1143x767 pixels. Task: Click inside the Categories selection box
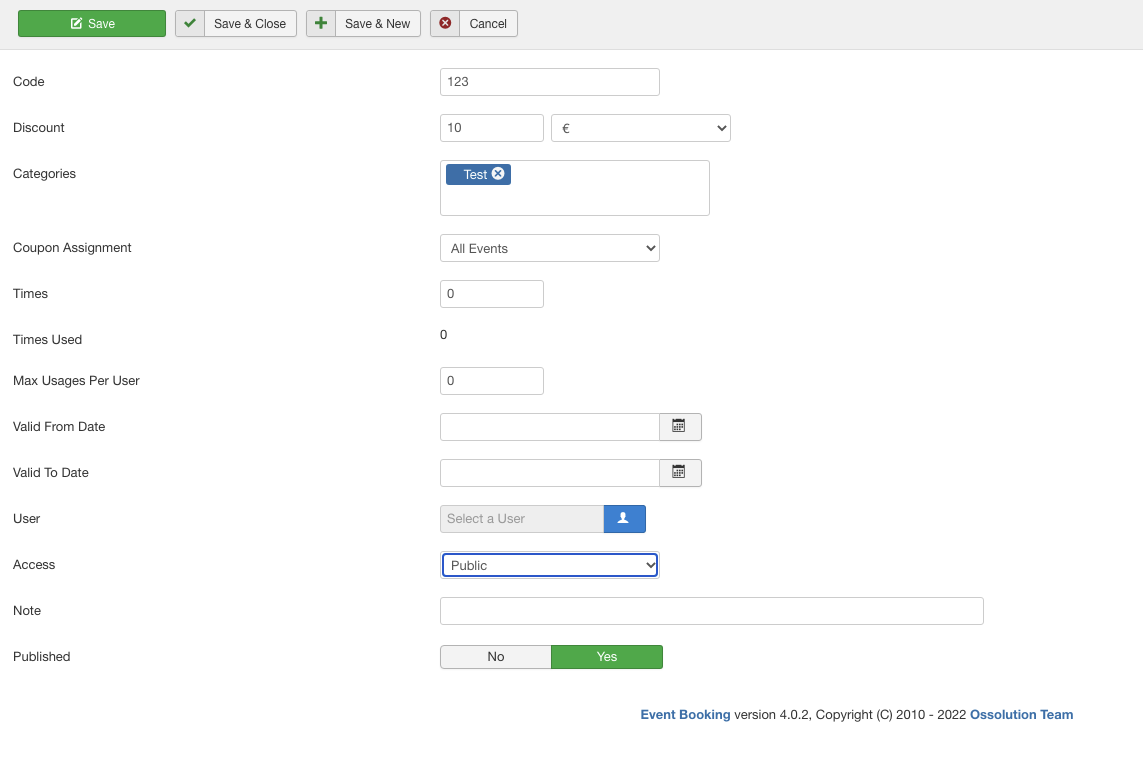click(x=600, y=197)
